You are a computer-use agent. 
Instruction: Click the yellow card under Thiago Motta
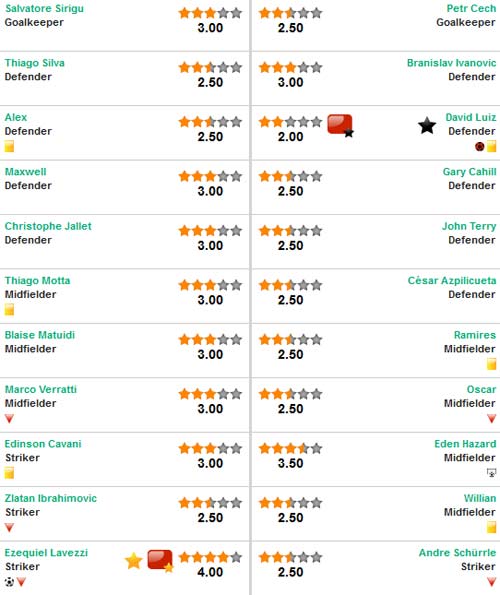(x=9, y=309)
